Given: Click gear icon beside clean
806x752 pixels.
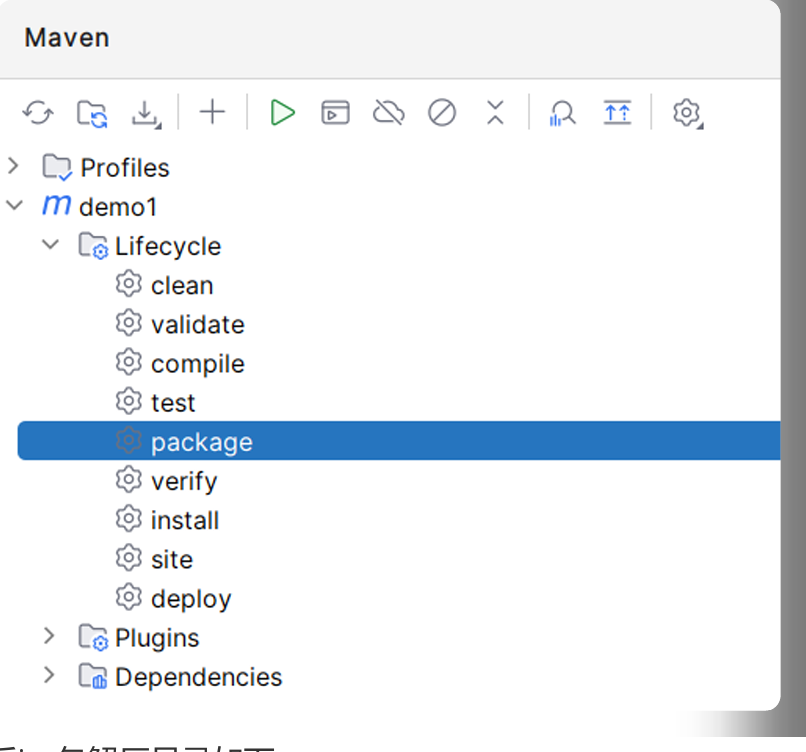Looking at the screenshot, I should click(x=129, y=283).
